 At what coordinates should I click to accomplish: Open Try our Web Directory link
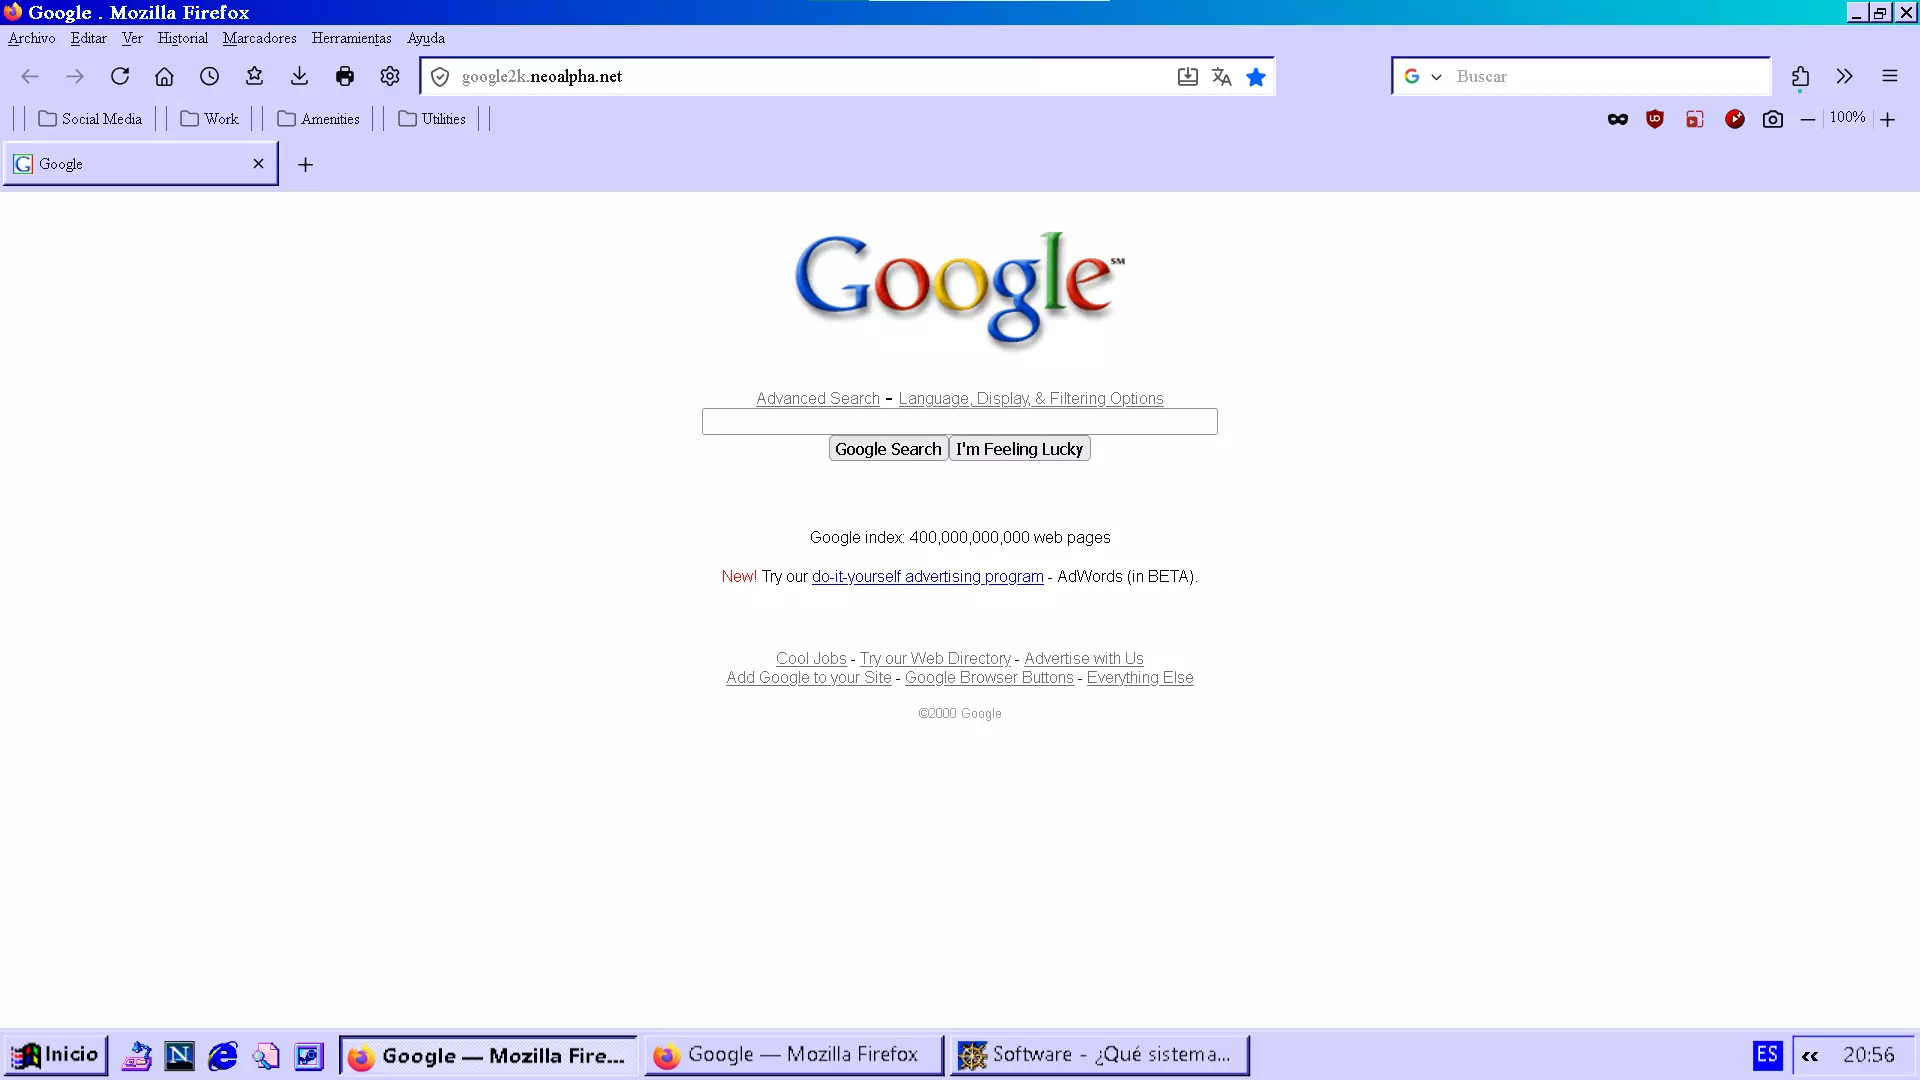(935, 658)
